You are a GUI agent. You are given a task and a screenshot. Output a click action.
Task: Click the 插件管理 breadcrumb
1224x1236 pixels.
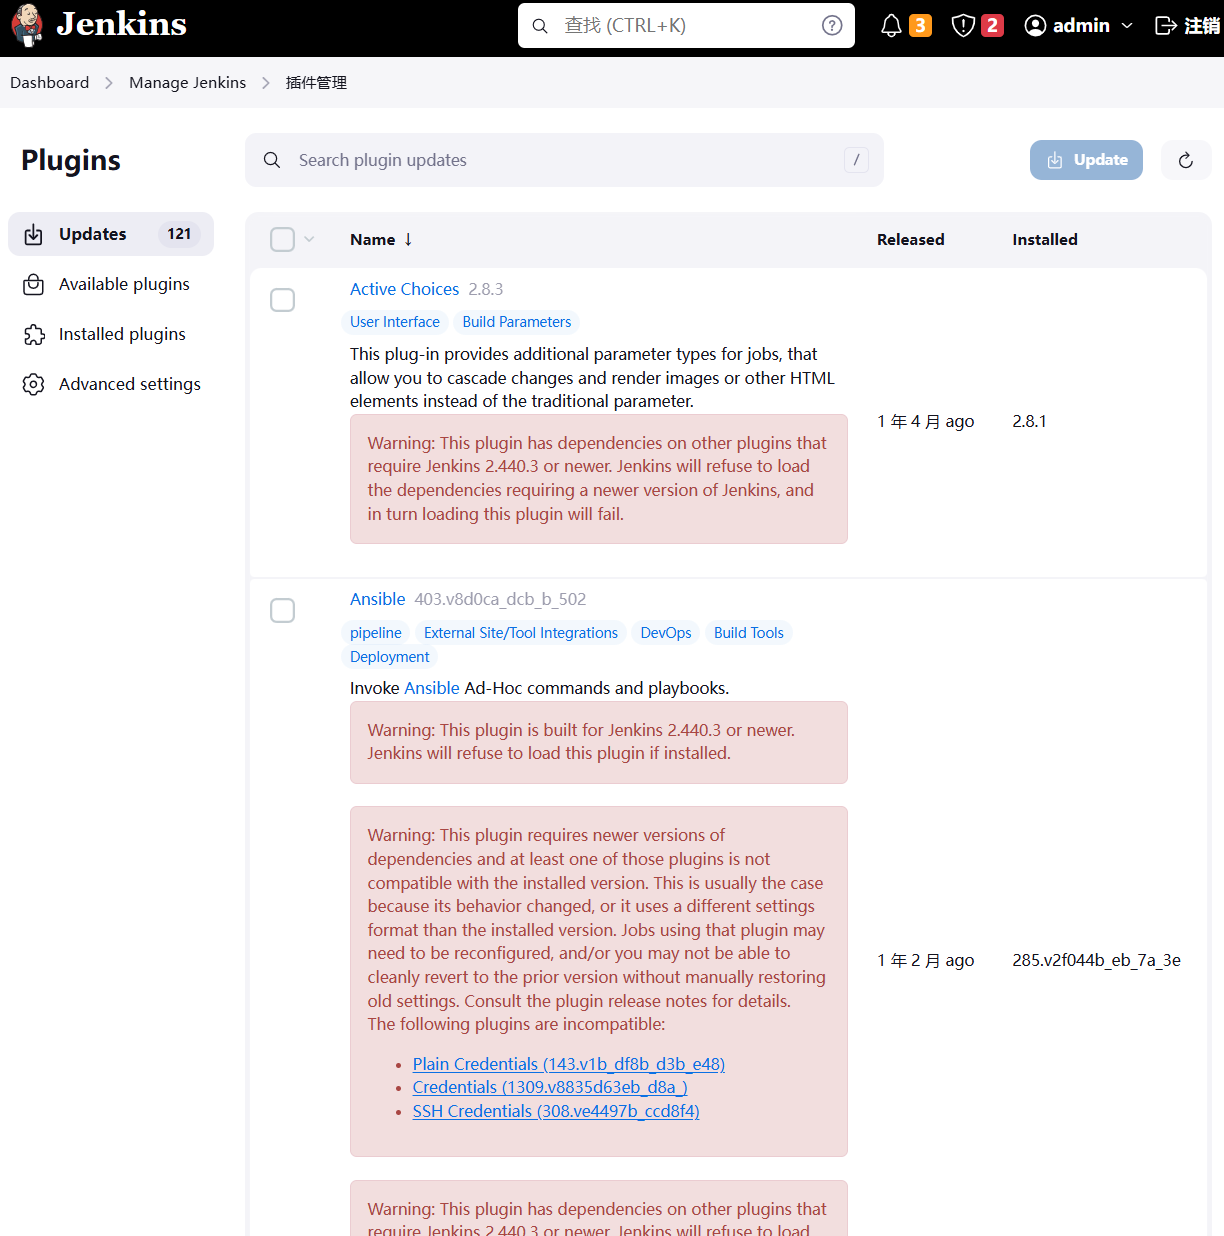pyautogui.click(x=316, y=83)
